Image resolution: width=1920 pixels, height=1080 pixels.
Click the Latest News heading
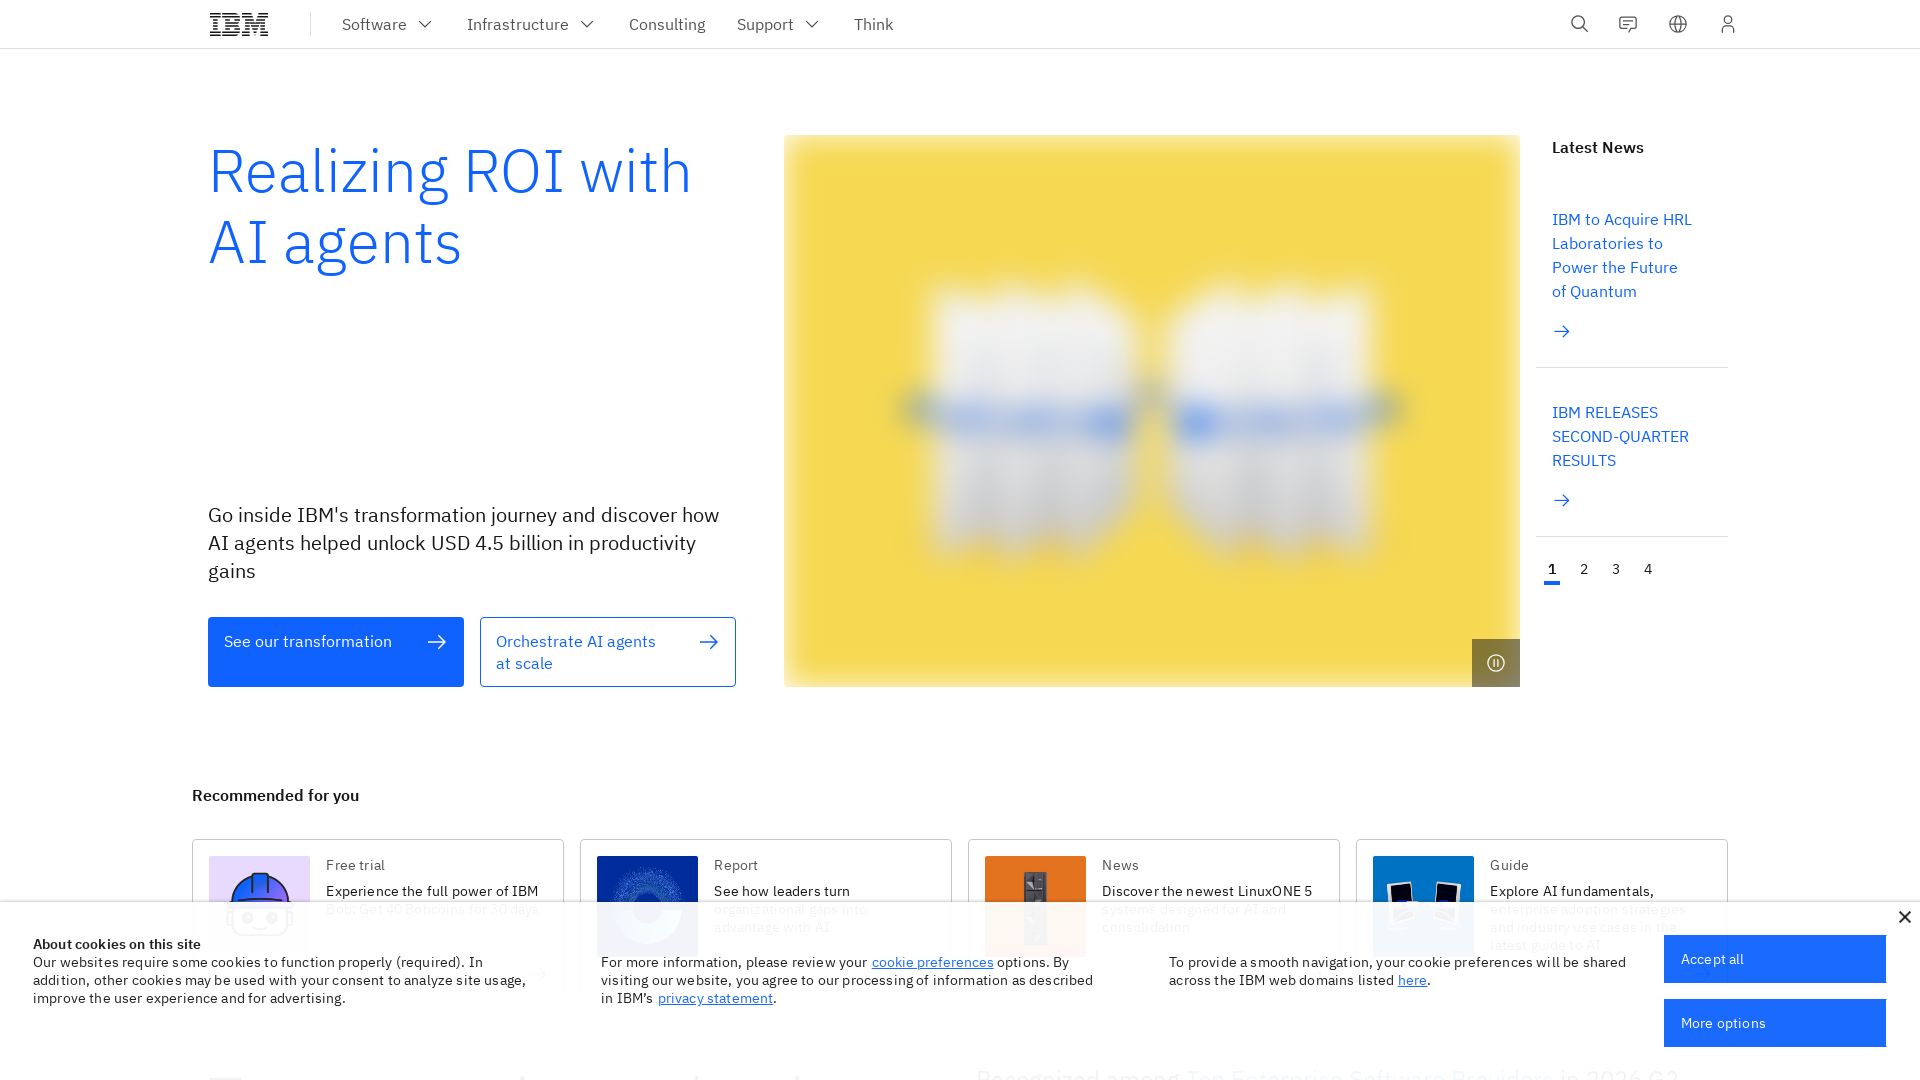click(1598, 147)
